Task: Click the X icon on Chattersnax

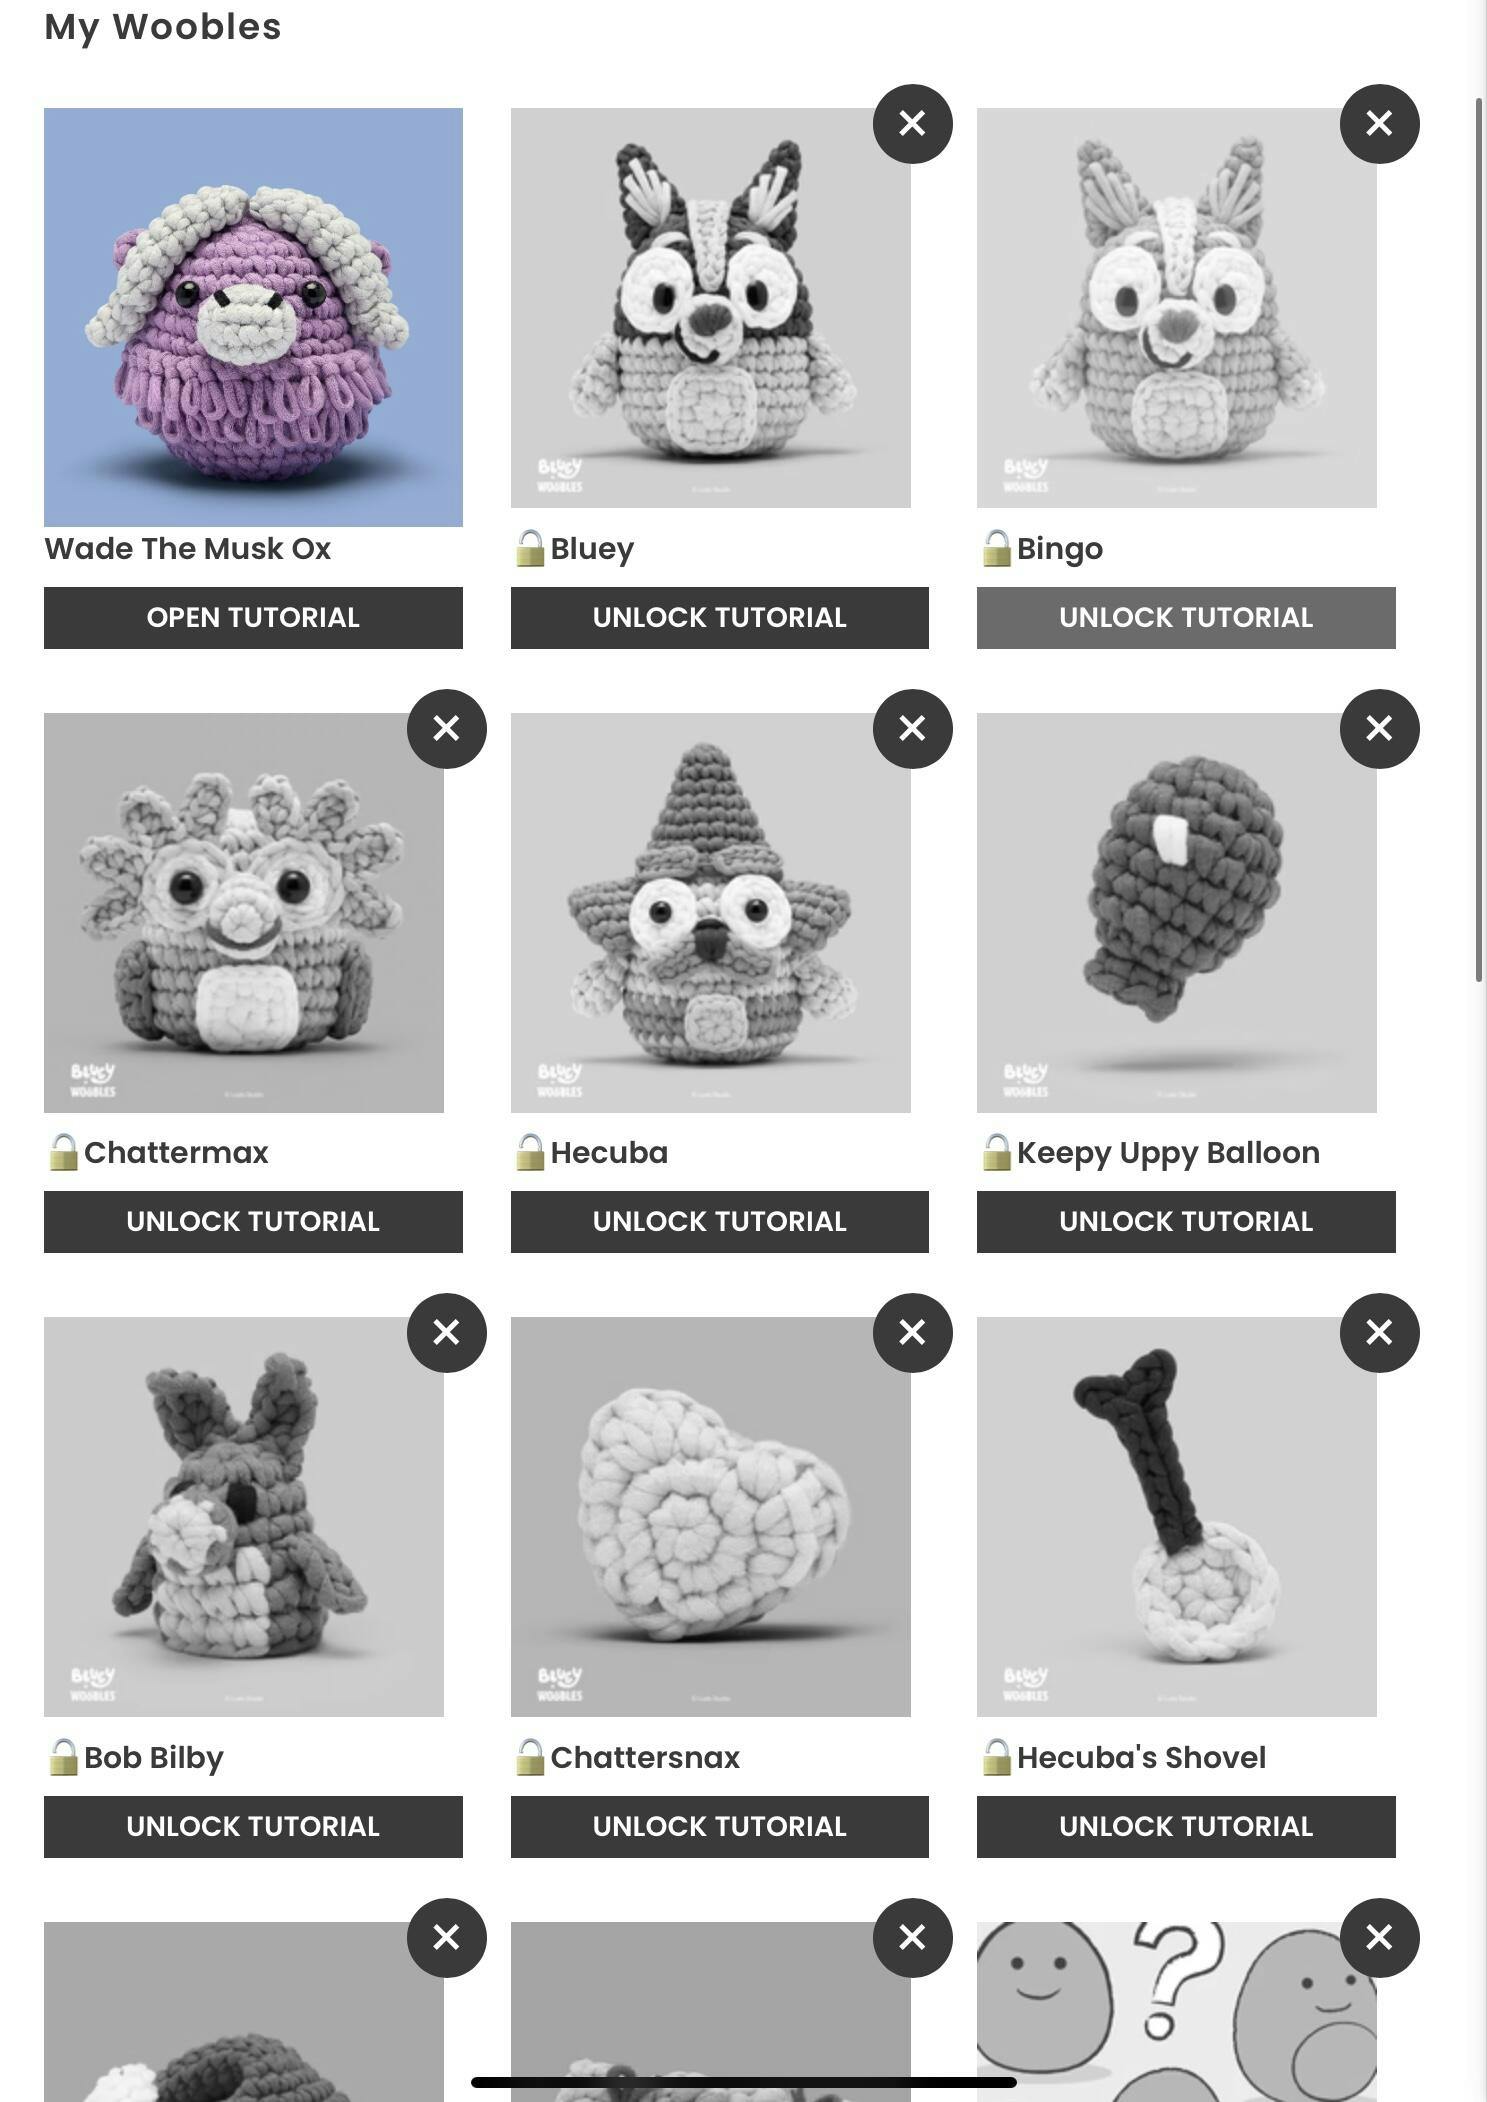Action: click(x=912, y=1333)
